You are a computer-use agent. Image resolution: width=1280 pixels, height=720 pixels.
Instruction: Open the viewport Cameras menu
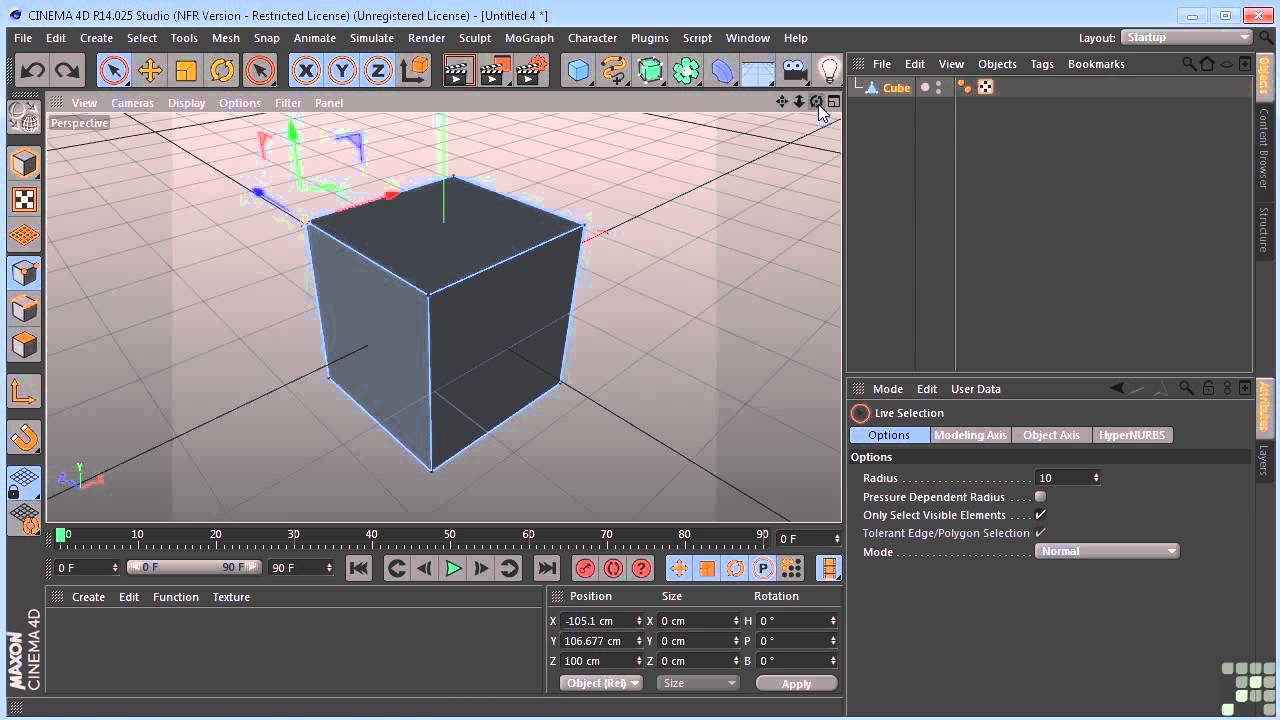click(x=132, y=103)
